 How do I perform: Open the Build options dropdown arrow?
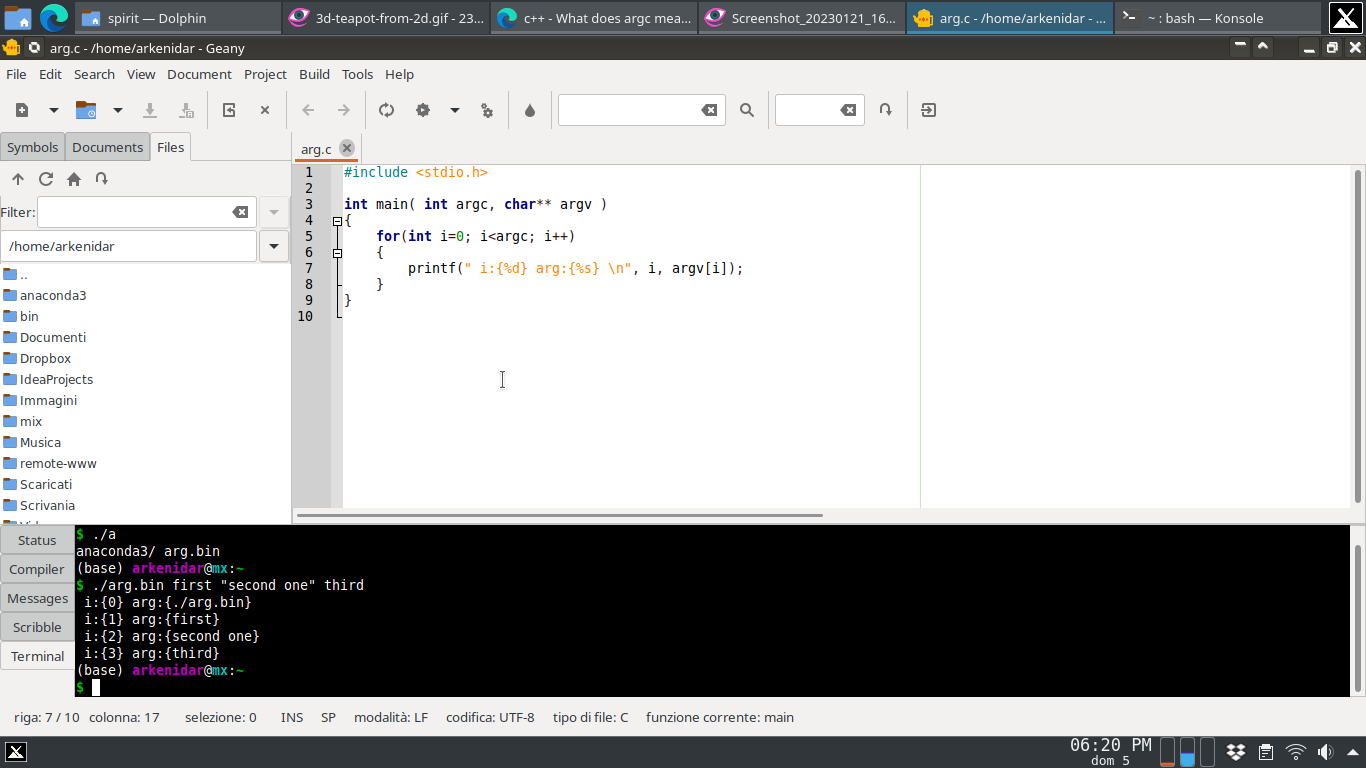[x=455, y=110]
